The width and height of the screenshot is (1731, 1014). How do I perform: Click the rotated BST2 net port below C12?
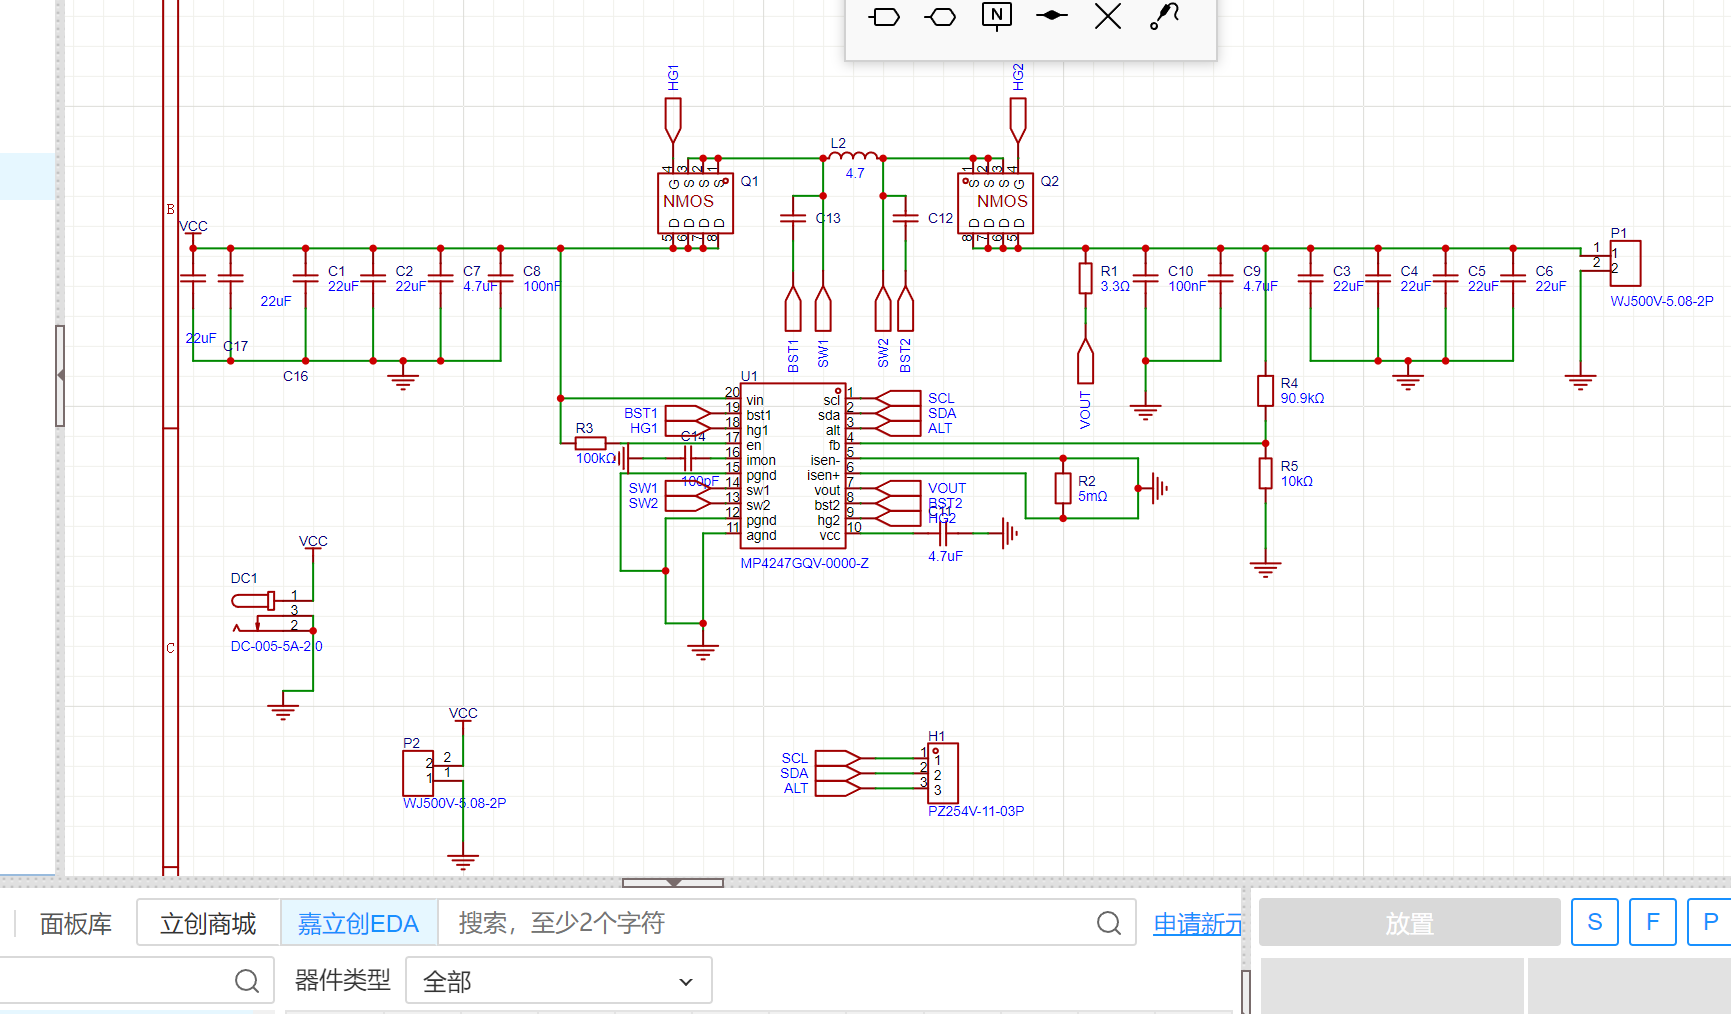pyautogui.click(x=905, y=308)
